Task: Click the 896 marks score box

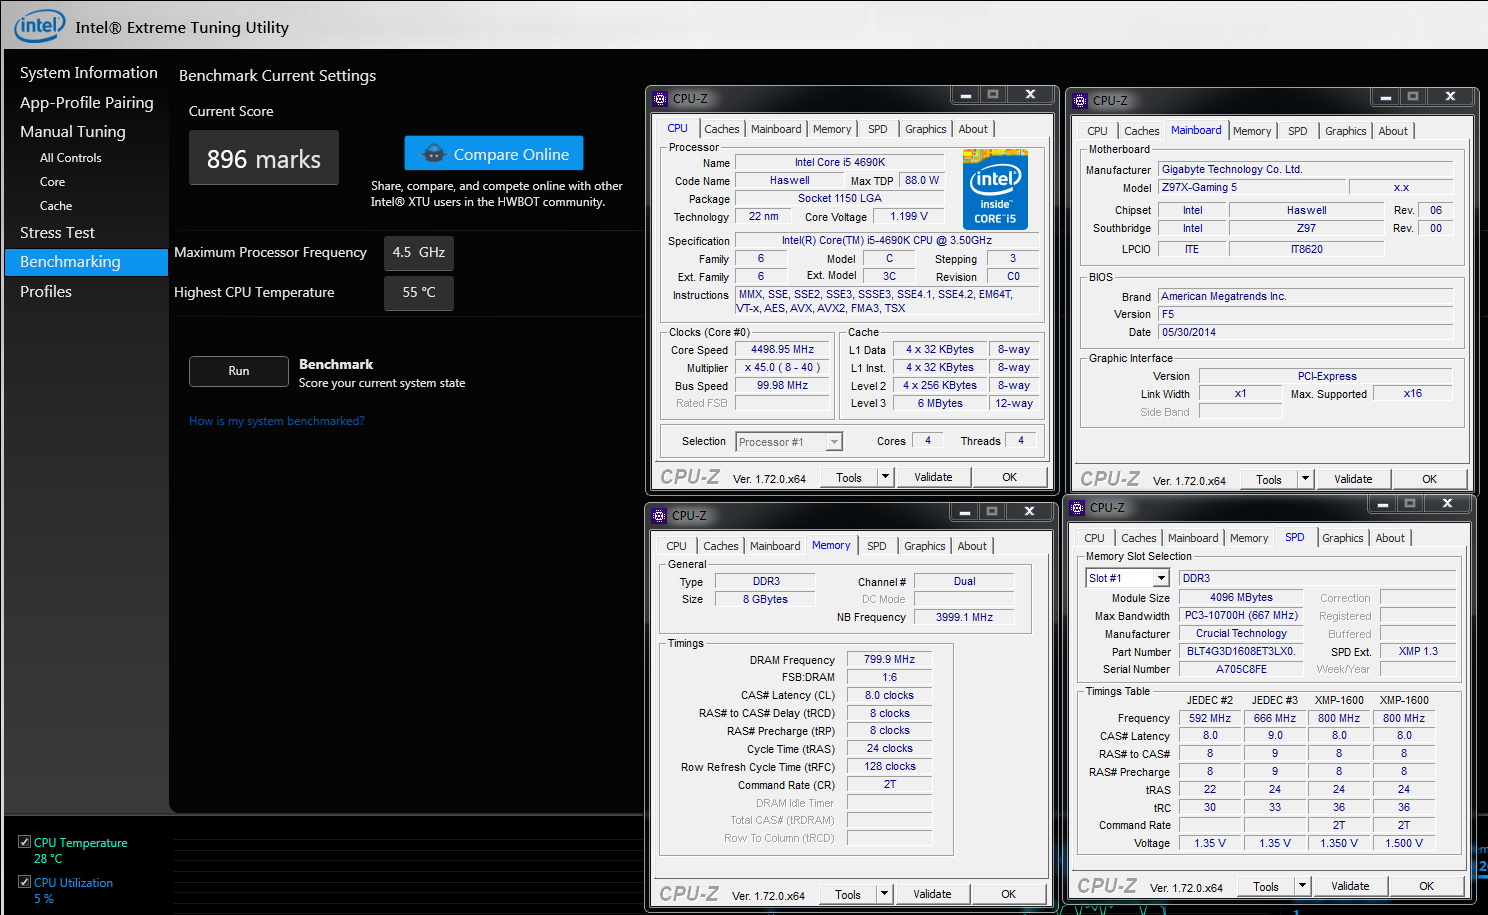Action: coord(264,158)
